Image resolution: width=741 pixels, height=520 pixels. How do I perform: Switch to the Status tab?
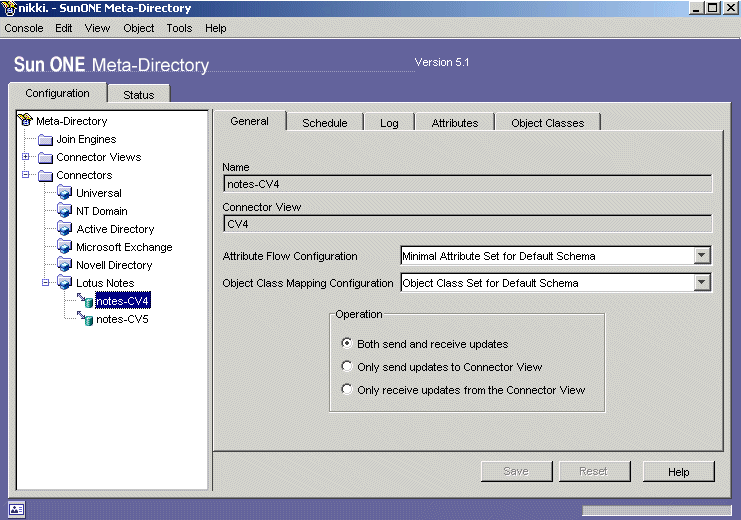pyautogui.click(x=138, y=95)
